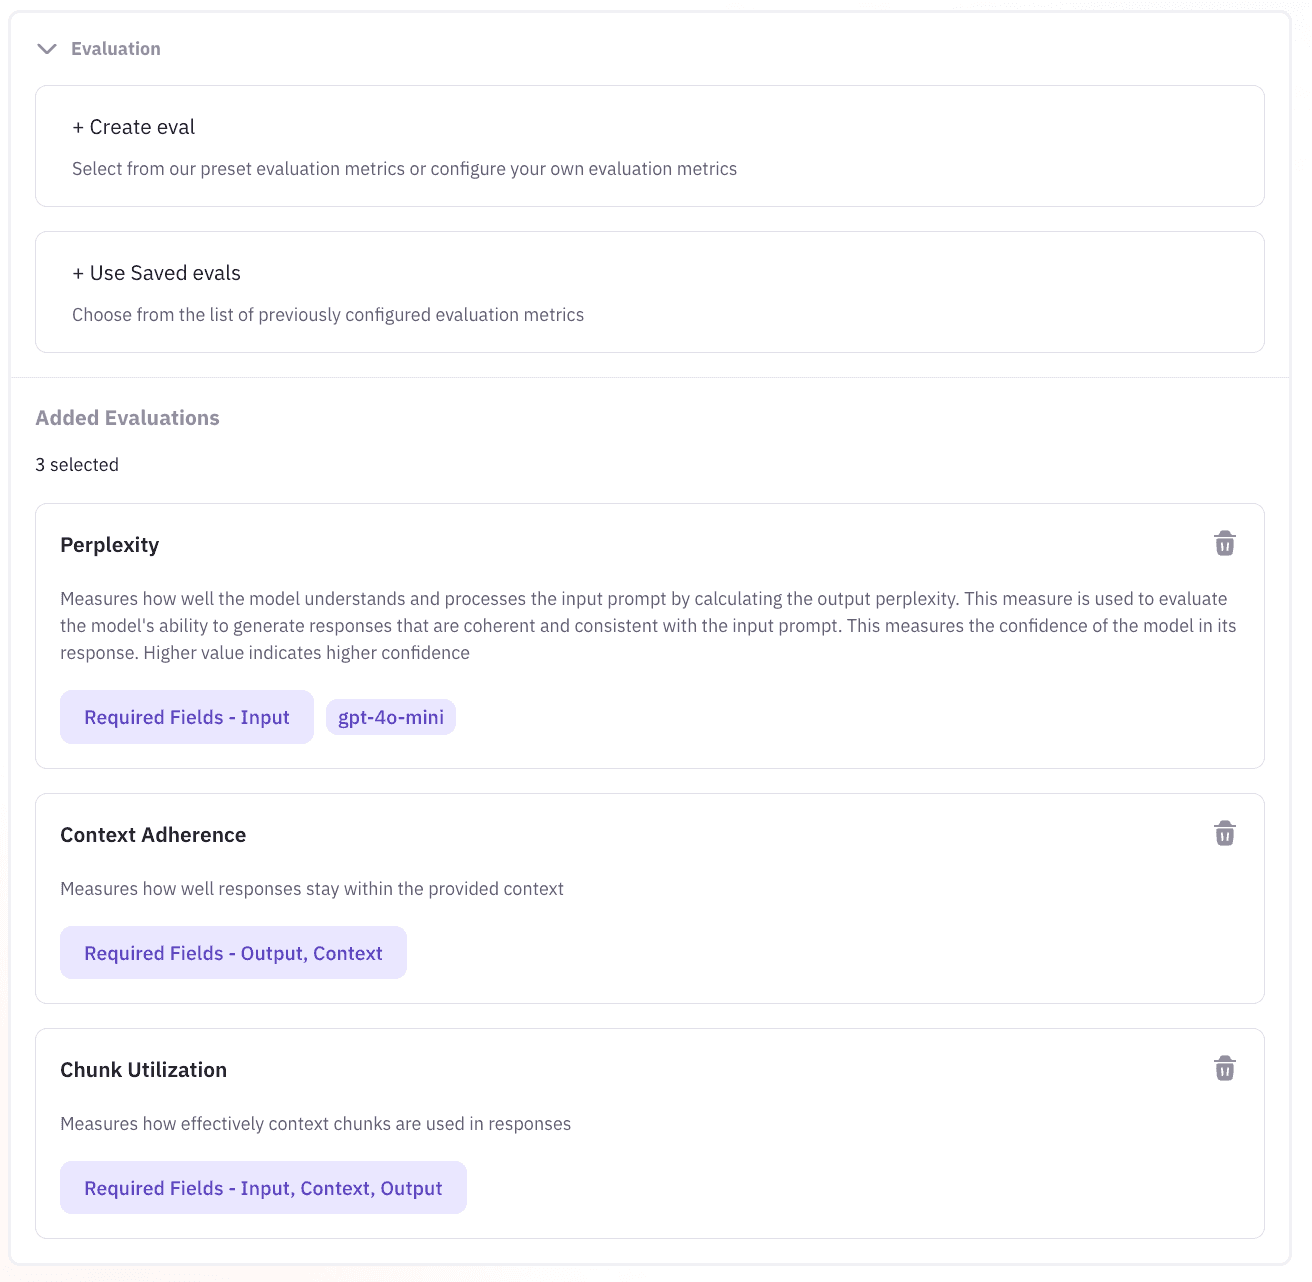
Task: Select the Perplexity evaluation title
Action: (x=110, y=545)
